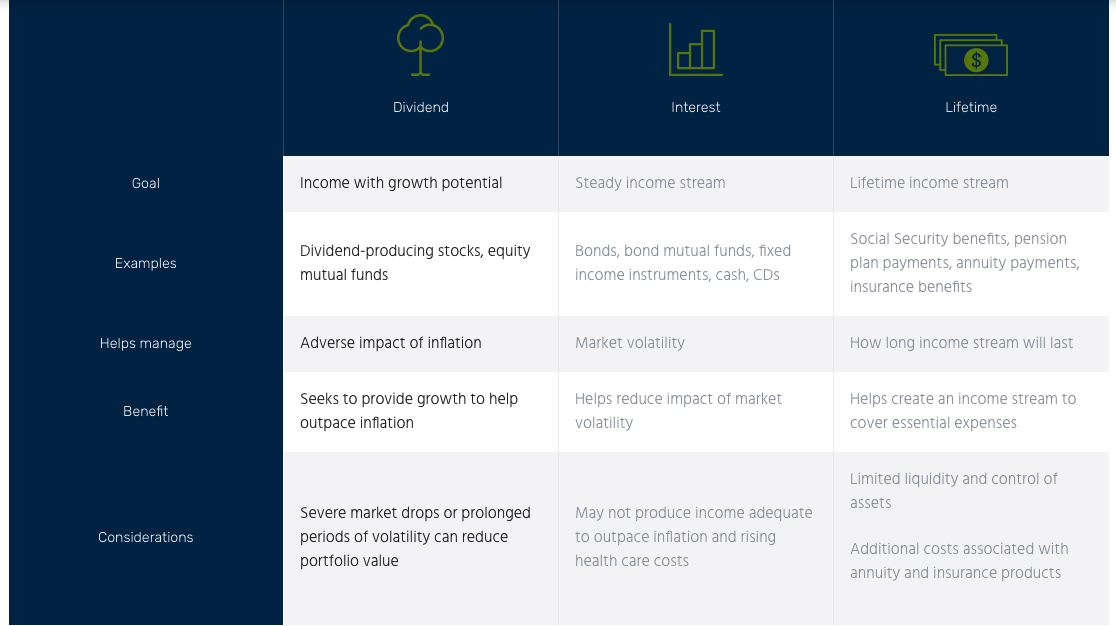Click 'Steady income stream' text
The width and height of the screenshot is (1116, 626).
[x=650, y=183]
